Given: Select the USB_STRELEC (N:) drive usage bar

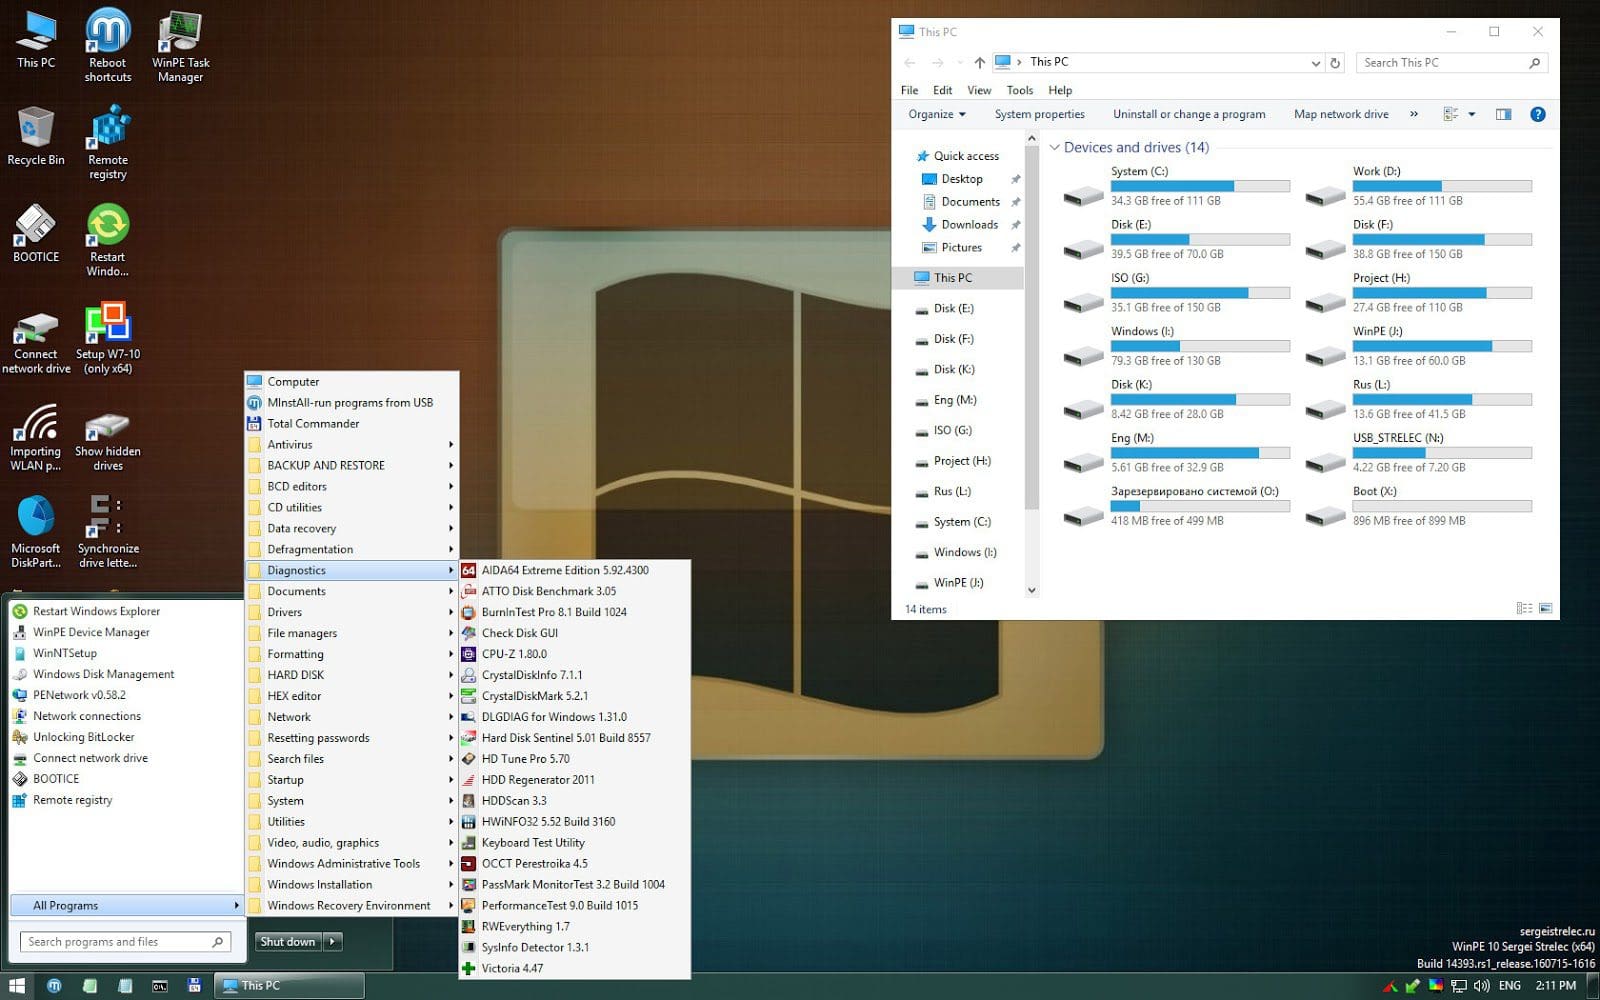Looking at the screenshot, I should [x=1442, y=453].
